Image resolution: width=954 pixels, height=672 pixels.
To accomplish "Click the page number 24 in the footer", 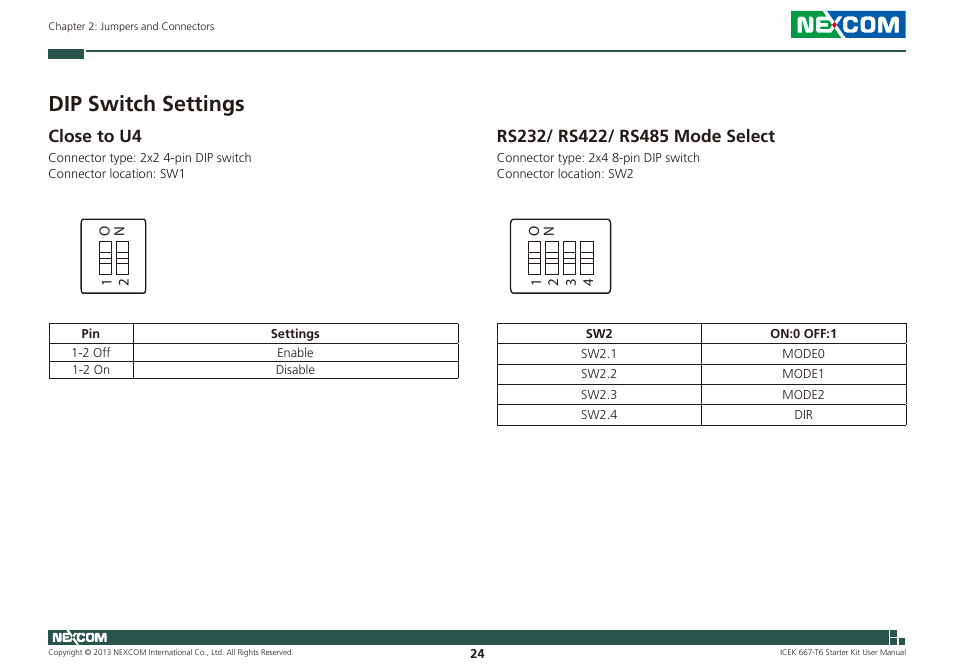I will (x=477, y=654).
